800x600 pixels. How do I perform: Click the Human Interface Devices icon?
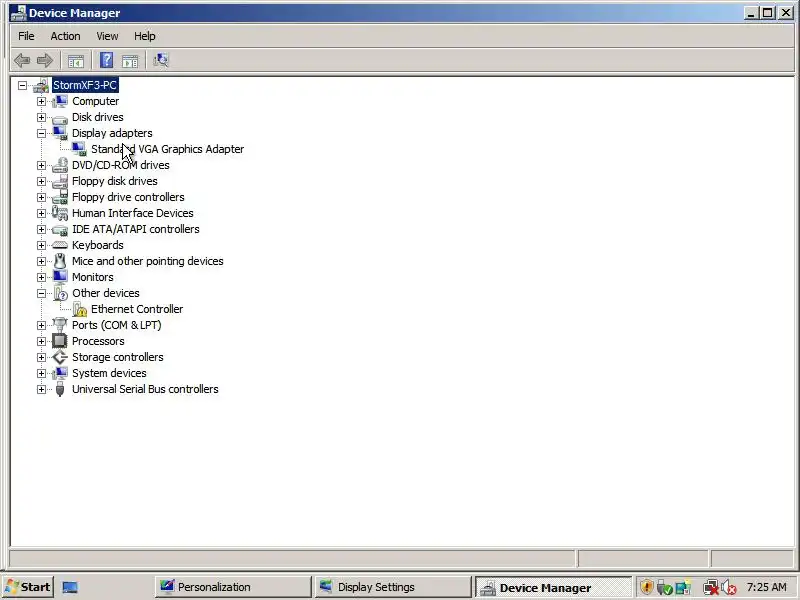(x=60, y=213)
